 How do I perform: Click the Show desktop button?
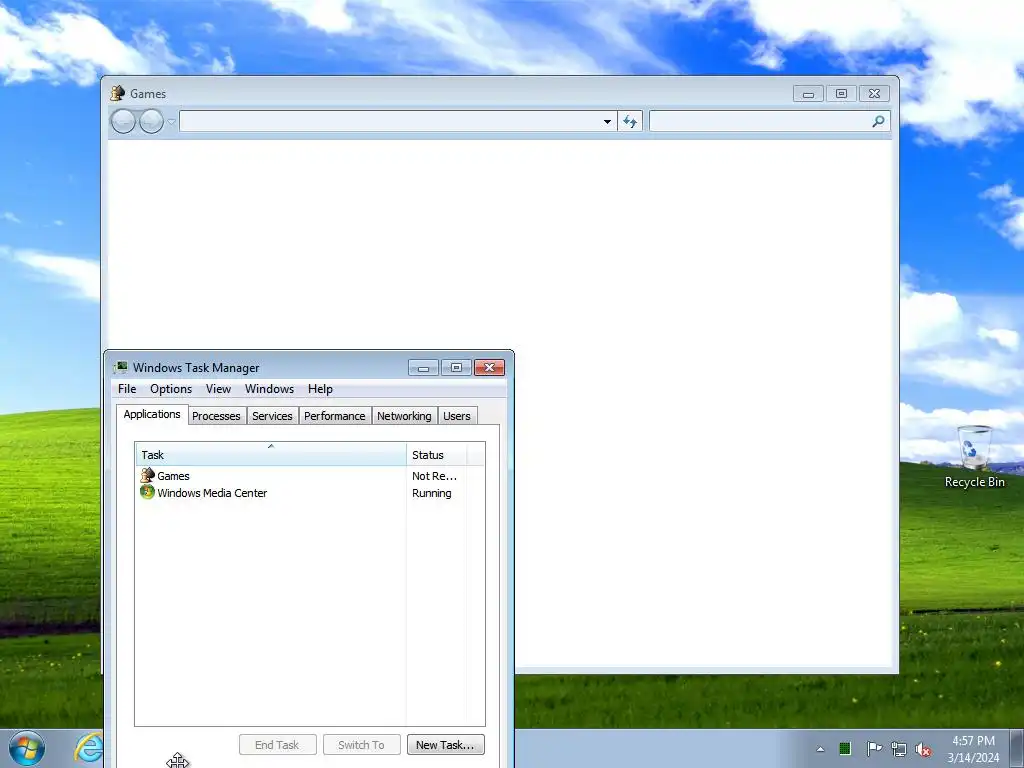[1017, 749]
